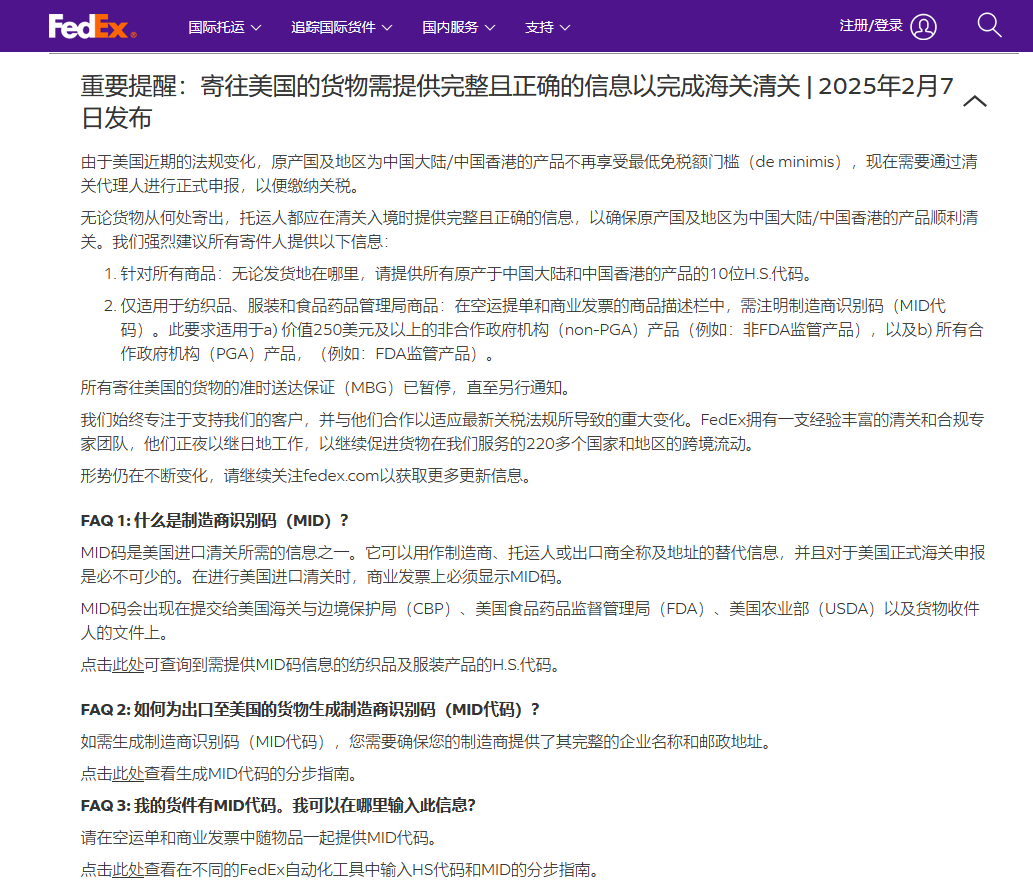Expand chevron next to 支持
This screenshot has width=1033, height=881.
565,28
